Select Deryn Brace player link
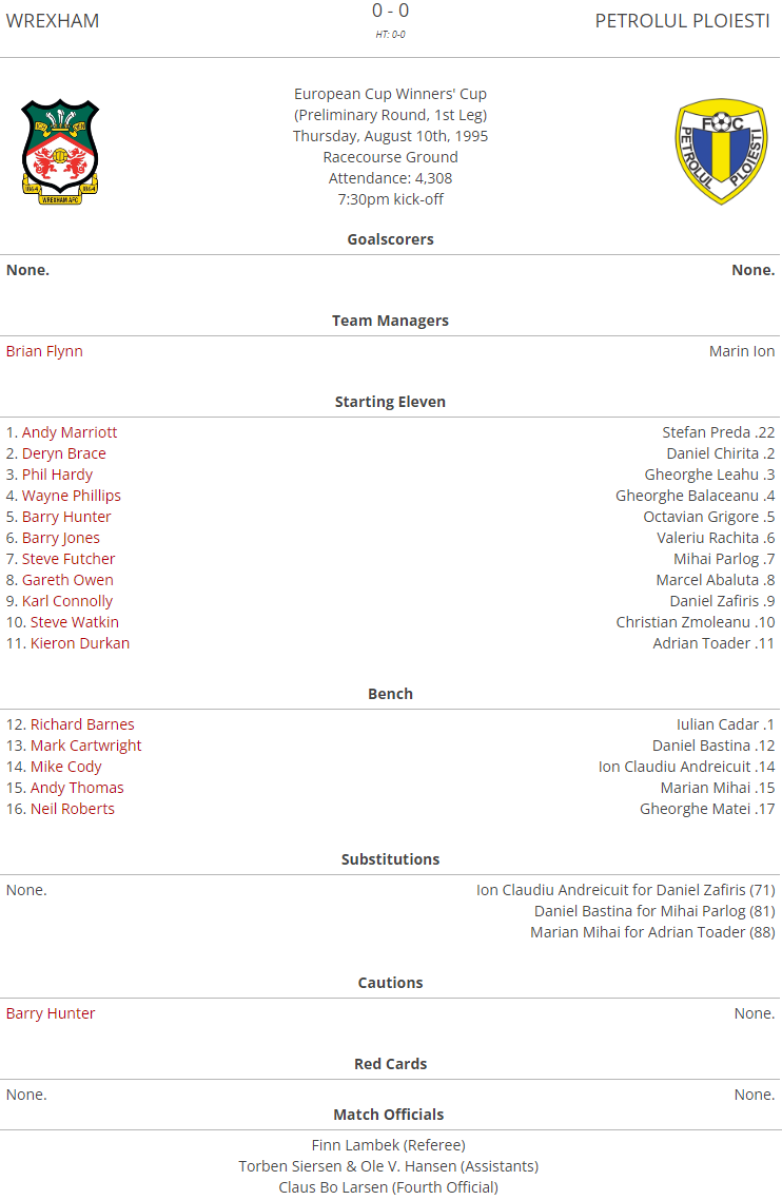Screen dimensions: 782x1200 63,453
